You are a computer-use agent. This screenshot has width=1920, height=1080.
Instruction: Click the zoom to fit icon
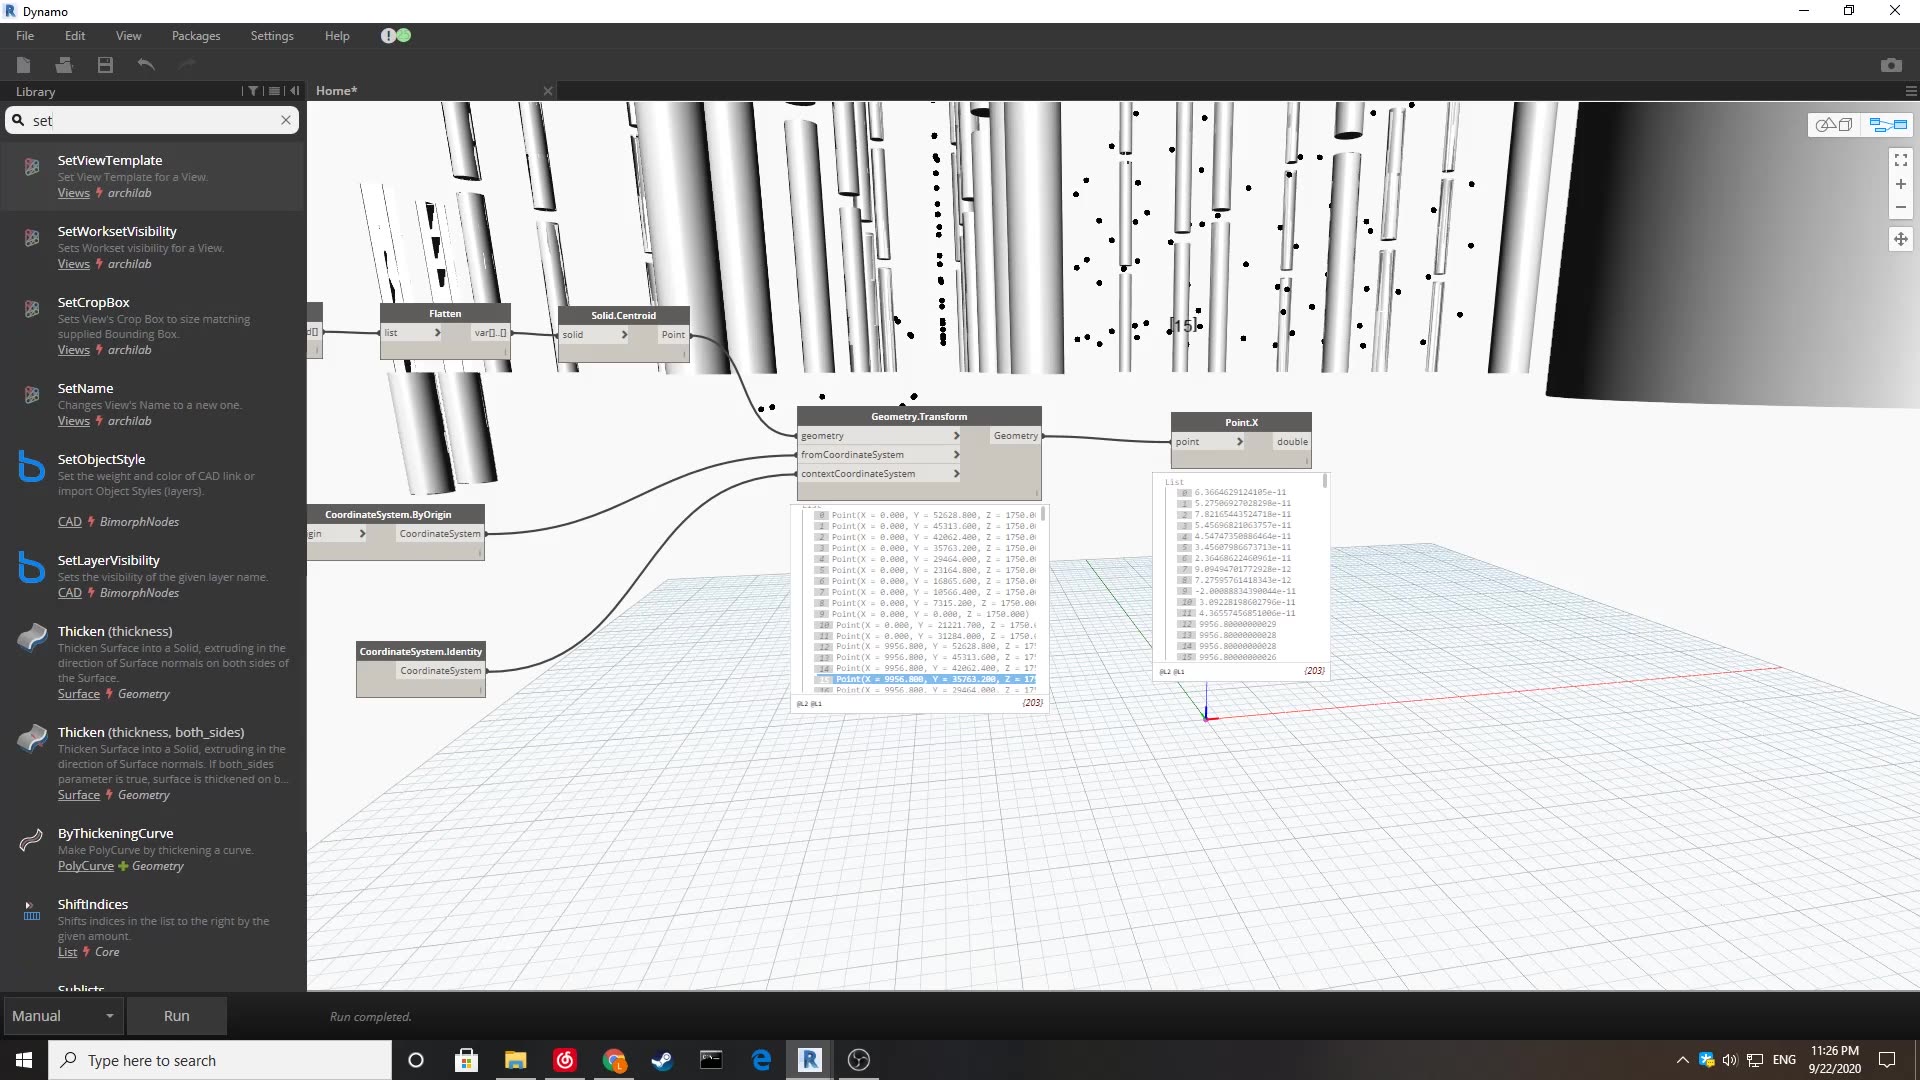1900,160
